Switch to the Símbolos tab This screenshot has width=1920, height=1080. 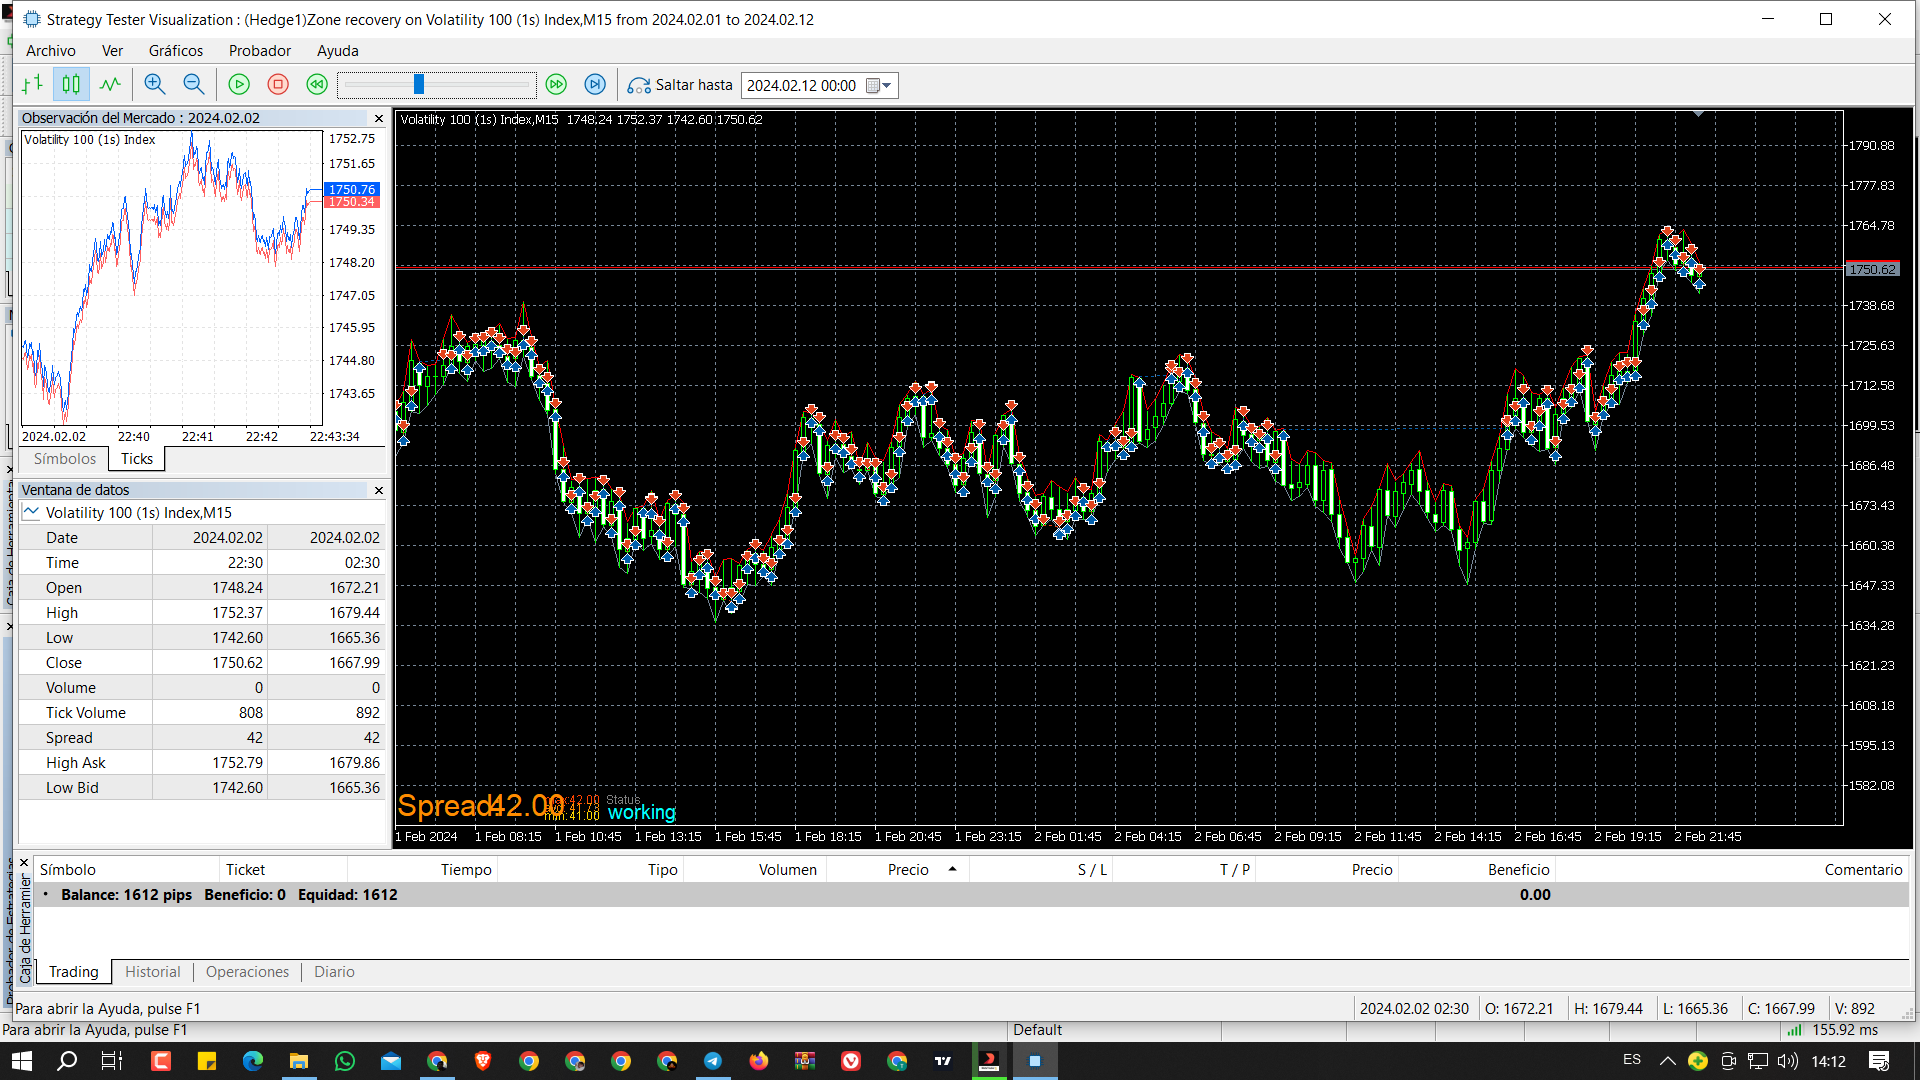click(x=65, y=459)
